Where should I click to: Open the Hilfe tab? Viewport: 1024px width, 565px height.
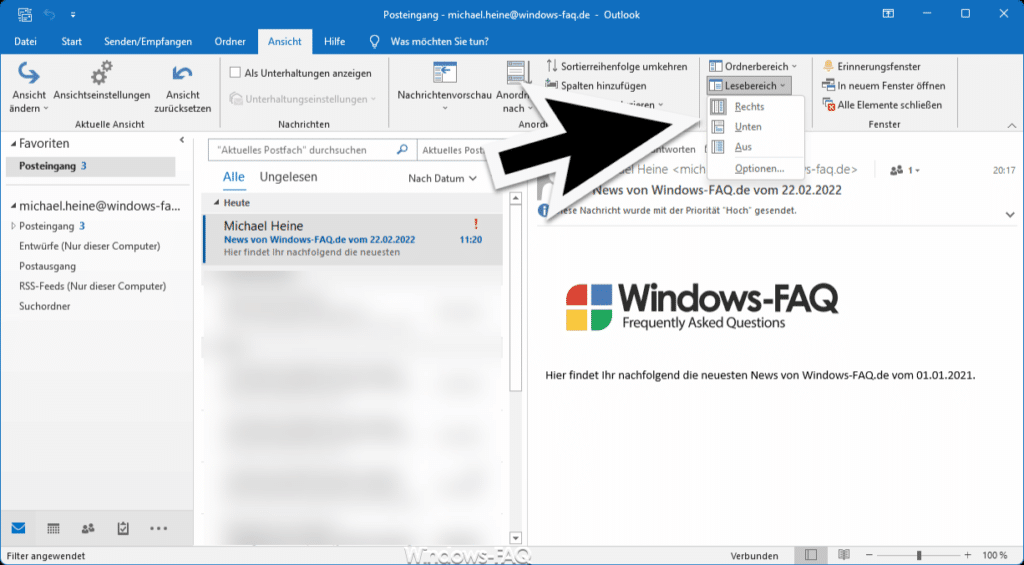pos(334,41)
